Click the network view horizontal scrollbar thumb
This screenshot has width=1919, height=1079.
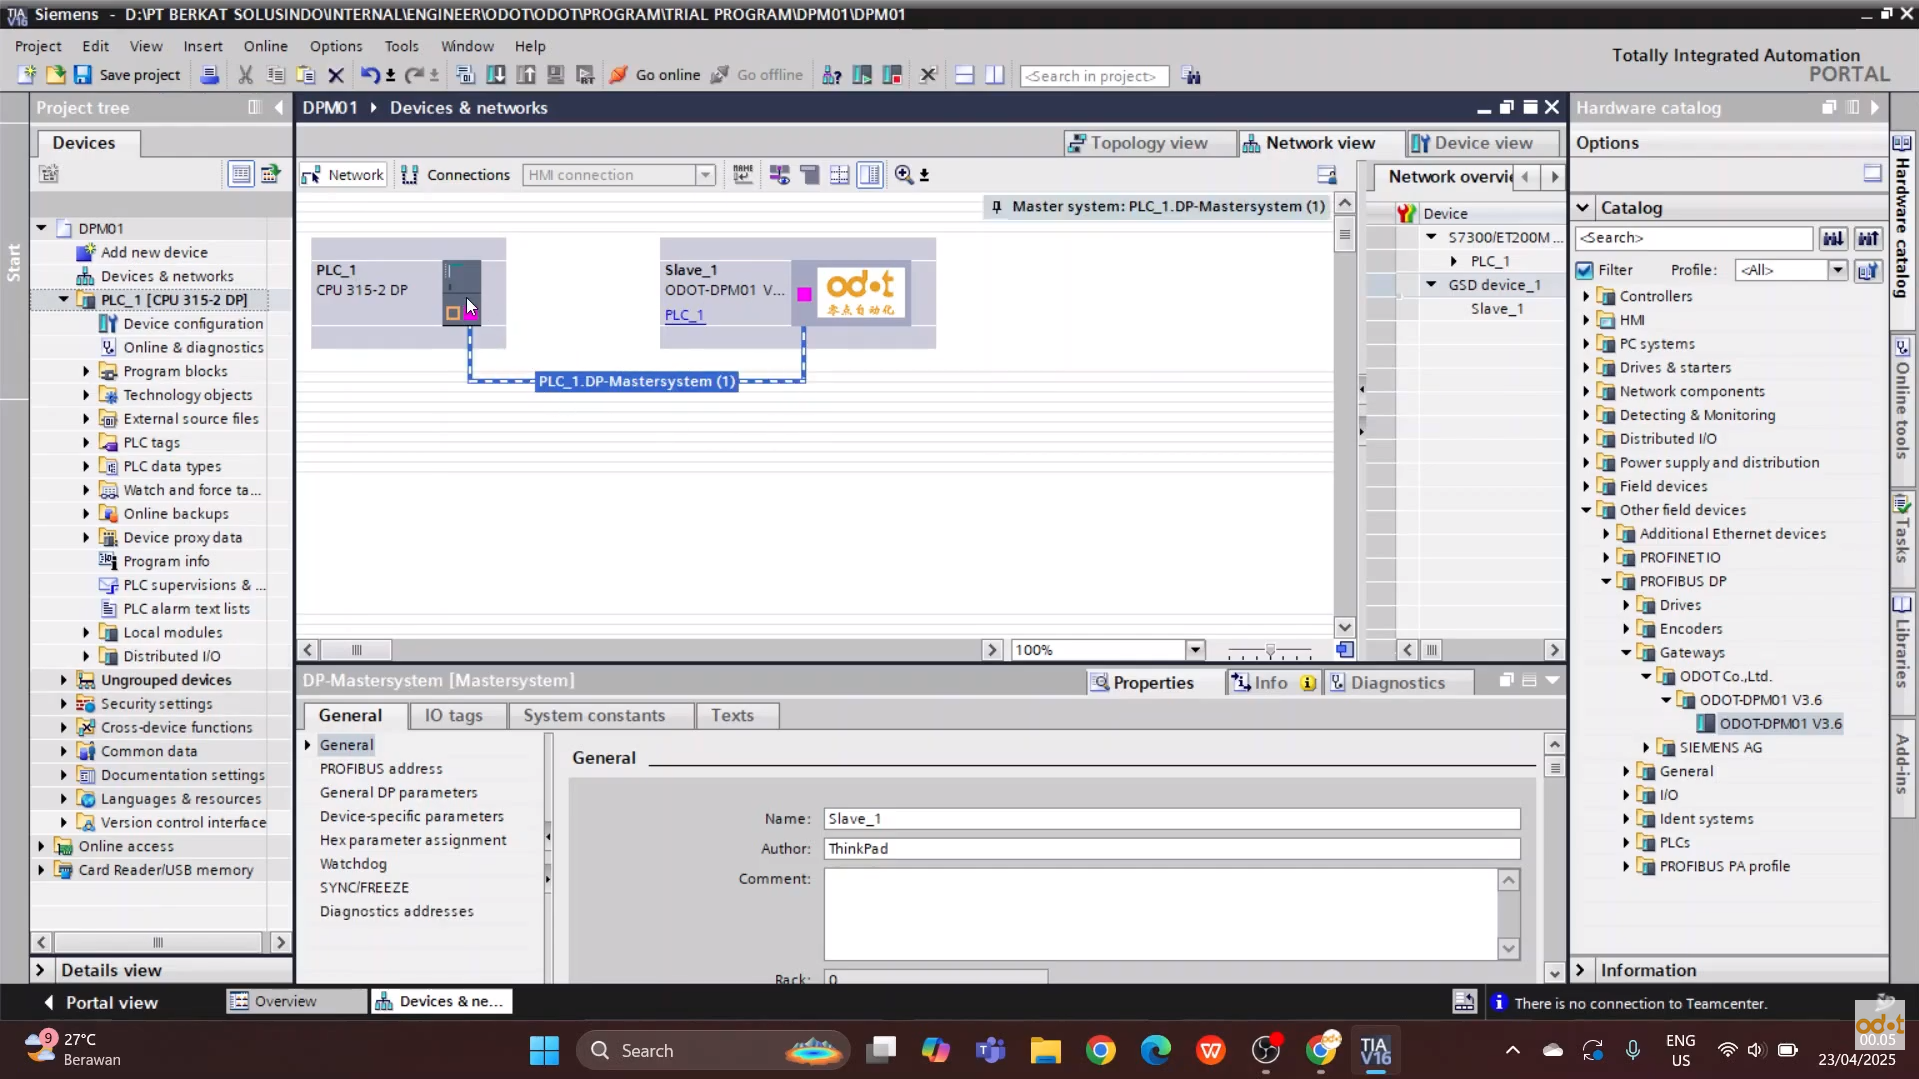356,650
